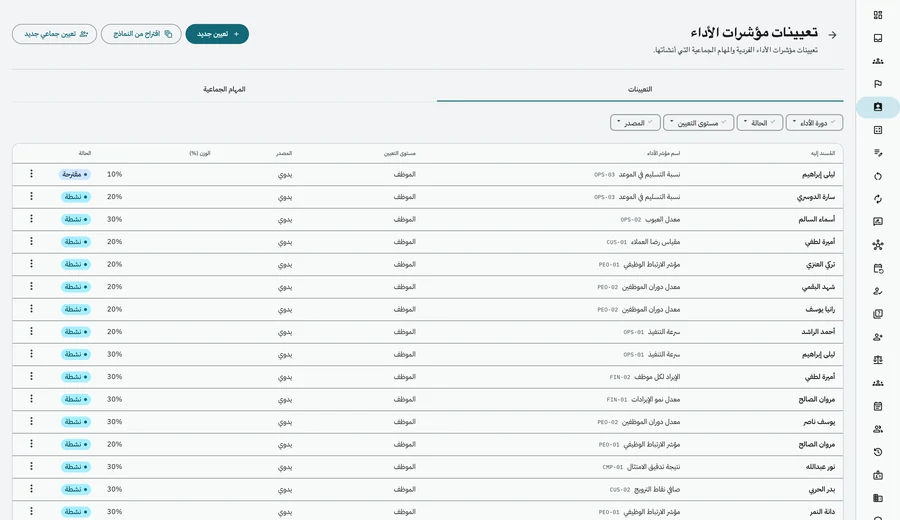Open three-dot menu for نور عبدالله row
Screen dimensions: 900x520
click(x=32, y=467)
